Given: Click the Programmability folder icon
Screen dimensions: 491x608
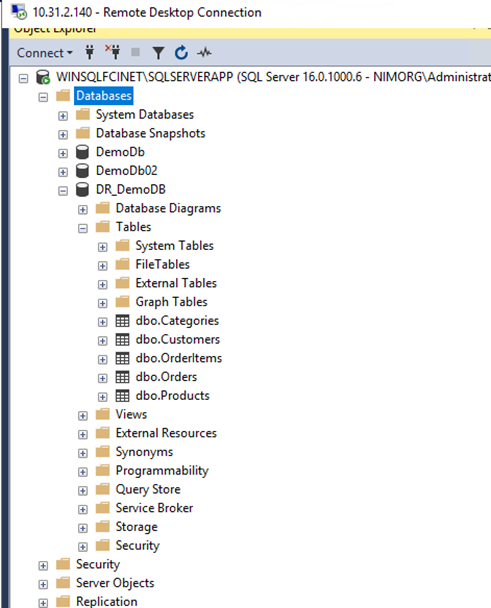Looking at the screenshot, I should pos(103,470).
